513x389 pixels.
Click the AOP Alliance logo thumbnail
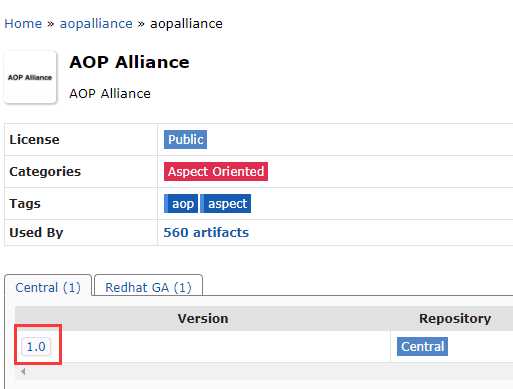pos(30,77)
